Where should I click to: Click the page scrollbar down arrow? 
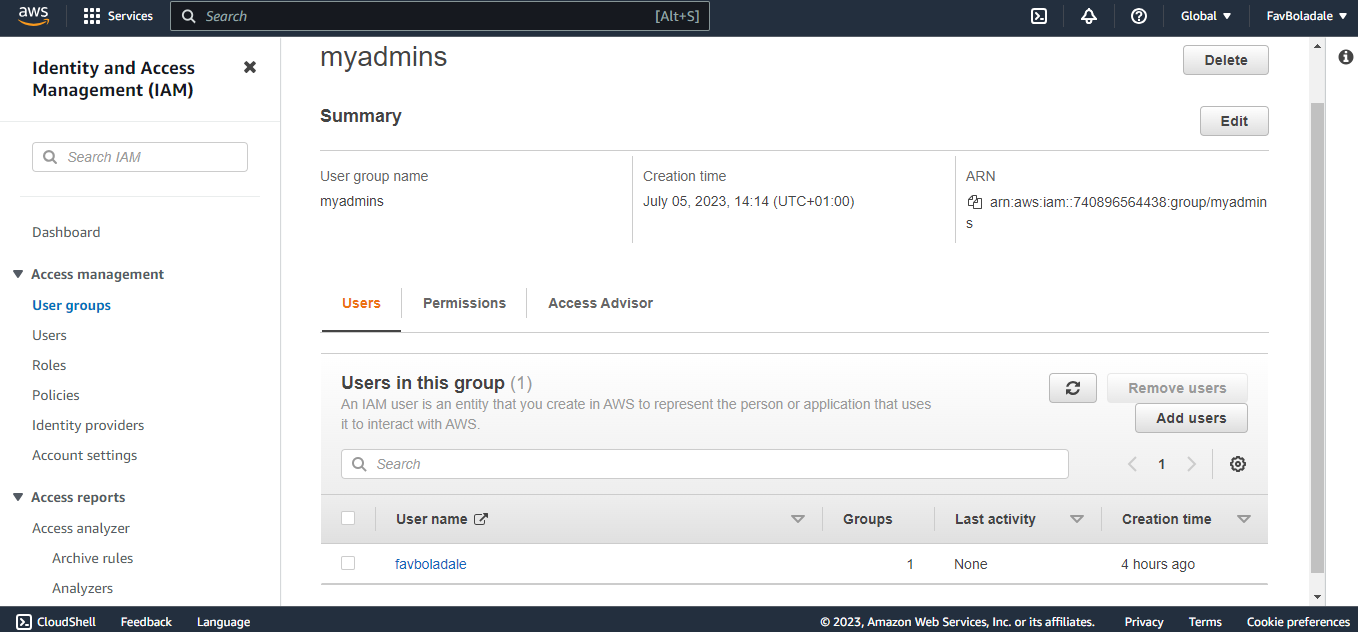click(1317, 597)
